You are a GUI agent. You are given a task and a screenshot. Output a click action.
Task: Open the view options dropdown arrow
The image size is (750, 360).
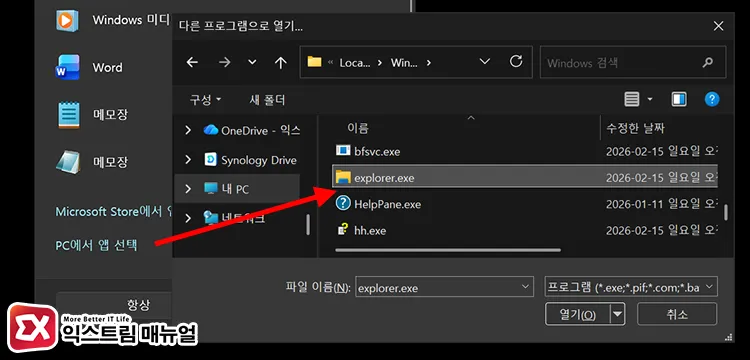pos(650,99)
